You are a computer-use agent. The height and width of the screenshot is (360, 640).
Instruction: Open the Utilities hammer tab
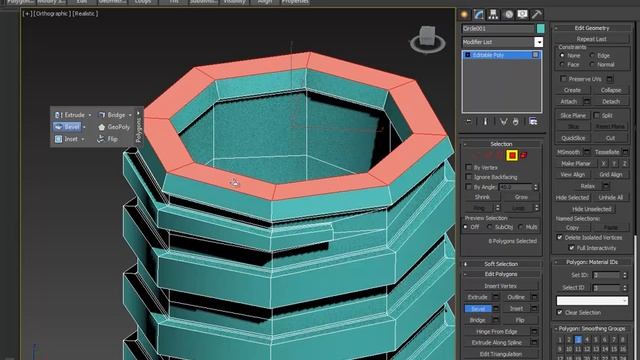tap(537, 15)
